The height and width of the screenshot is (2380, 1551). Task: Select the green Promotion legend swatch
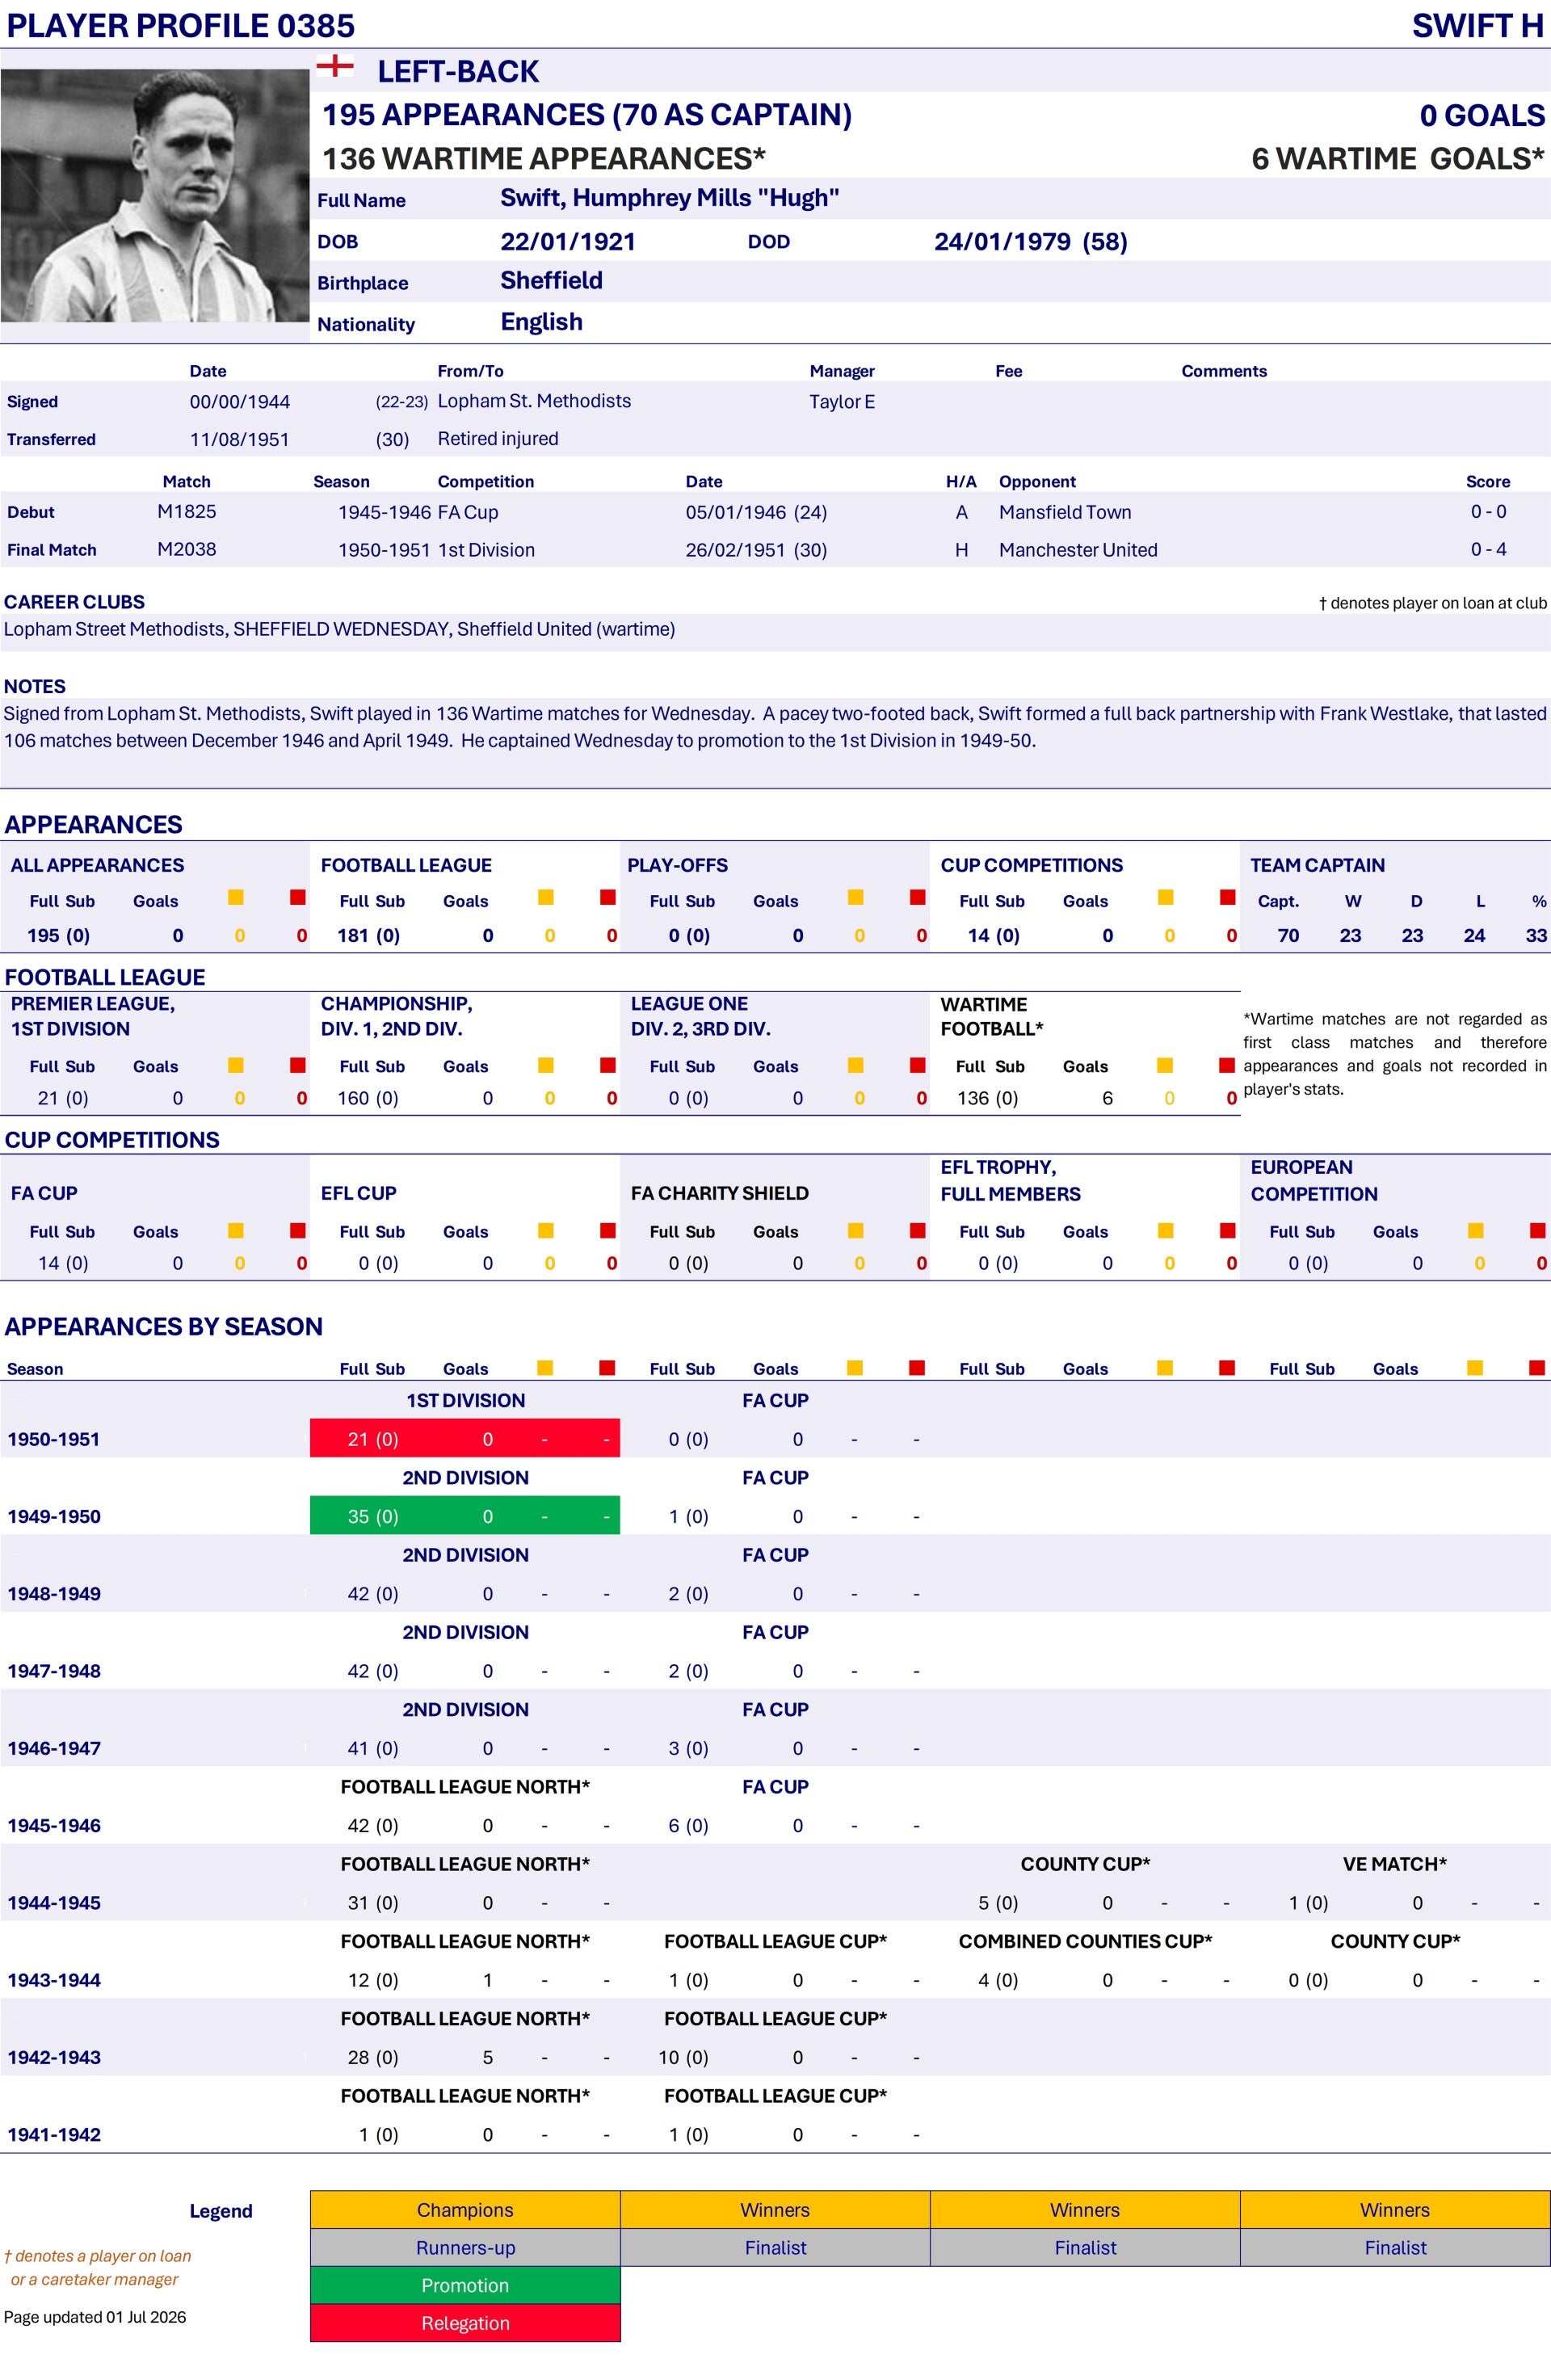click(x=465, y=2285)
